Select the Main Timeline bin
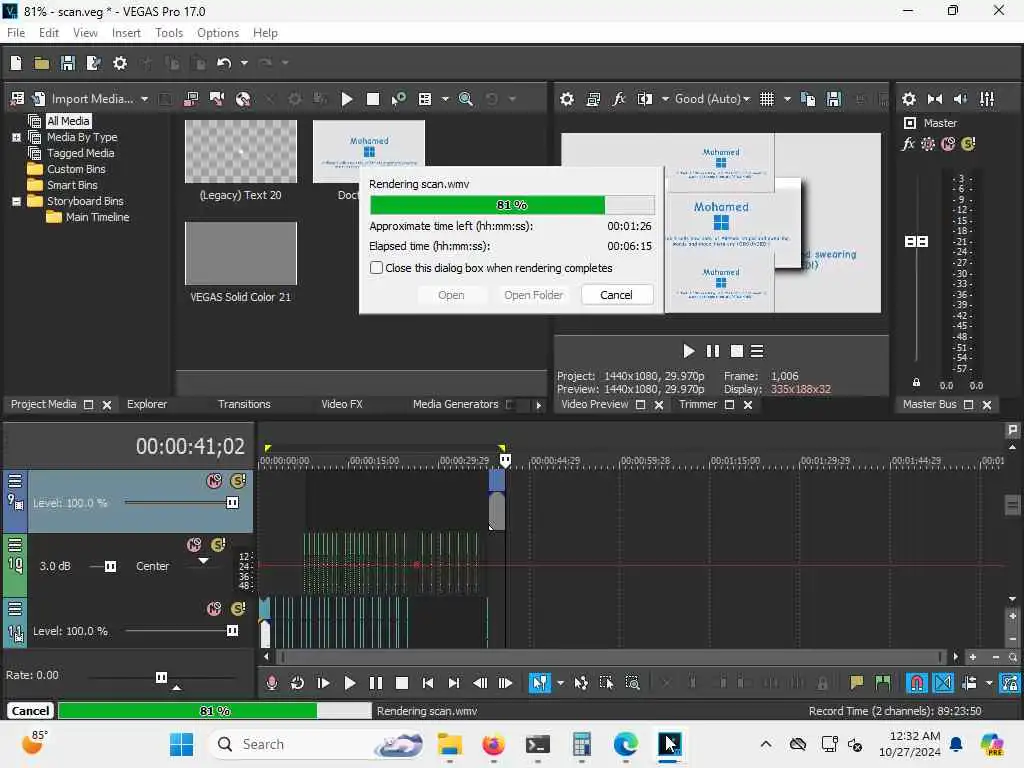Screen dimensions: 1024x768 [x=97, y=217]
